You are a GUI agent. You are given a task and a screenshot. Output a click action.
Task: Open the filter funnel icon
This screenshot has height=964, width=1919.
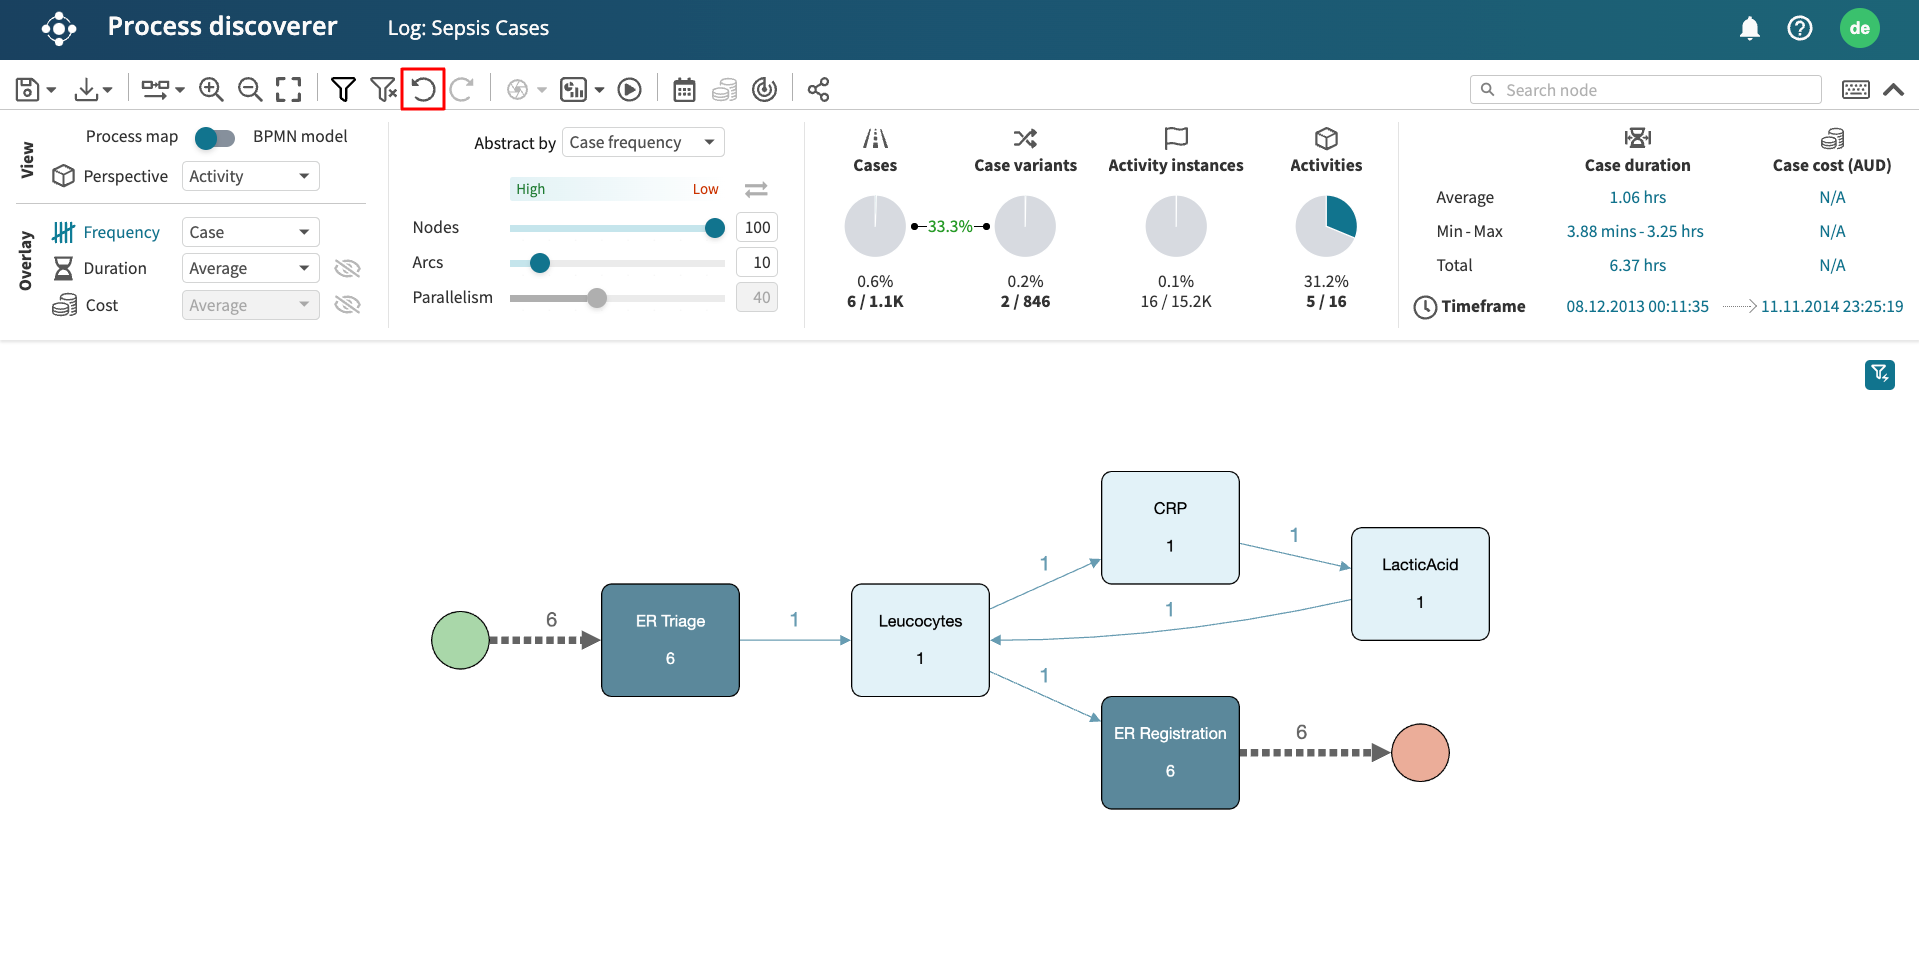pyautogui.click(x=343, y=90)
